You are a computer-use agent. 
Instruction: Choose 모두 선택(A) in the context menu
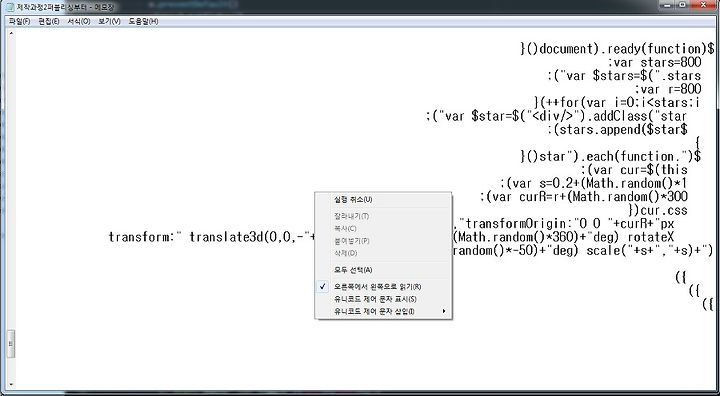(x=383, y=270)
